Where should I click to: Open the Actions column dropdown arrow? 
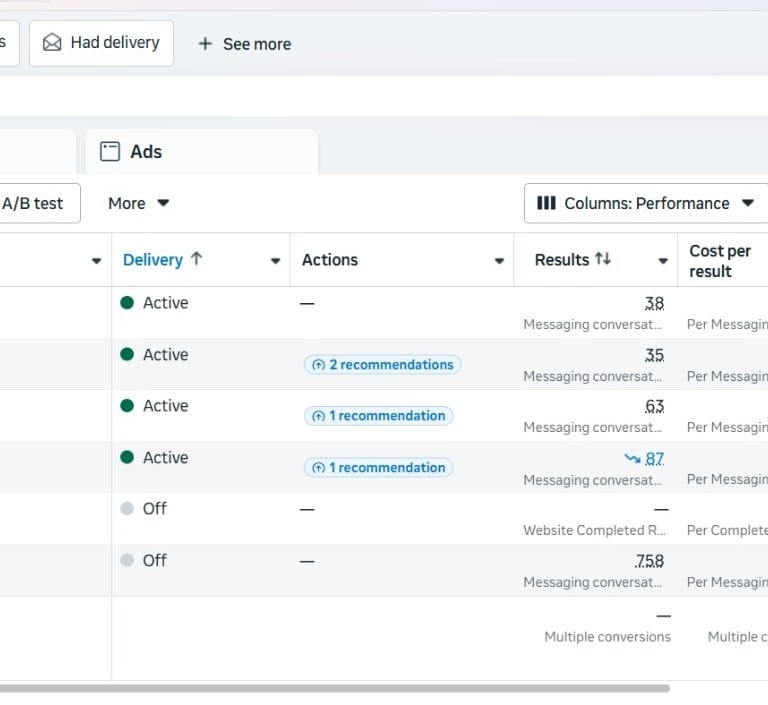coord(499,261)
